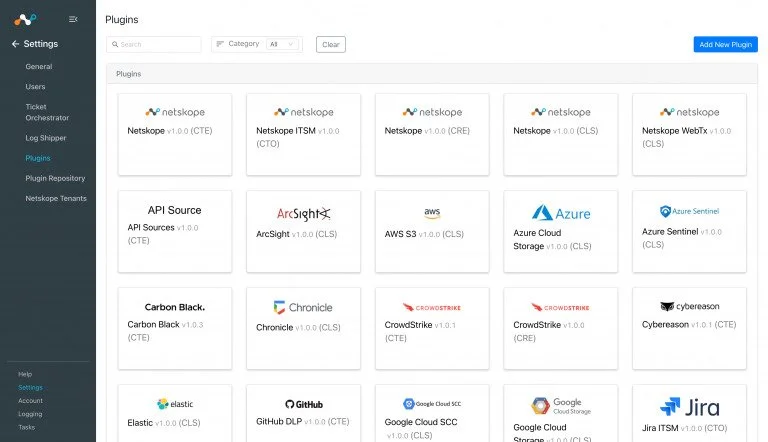Viewport: 768px width, 442px height.
Task: Click 'Netskope ITSM' card title text
Action: click(x=286, y=131)
